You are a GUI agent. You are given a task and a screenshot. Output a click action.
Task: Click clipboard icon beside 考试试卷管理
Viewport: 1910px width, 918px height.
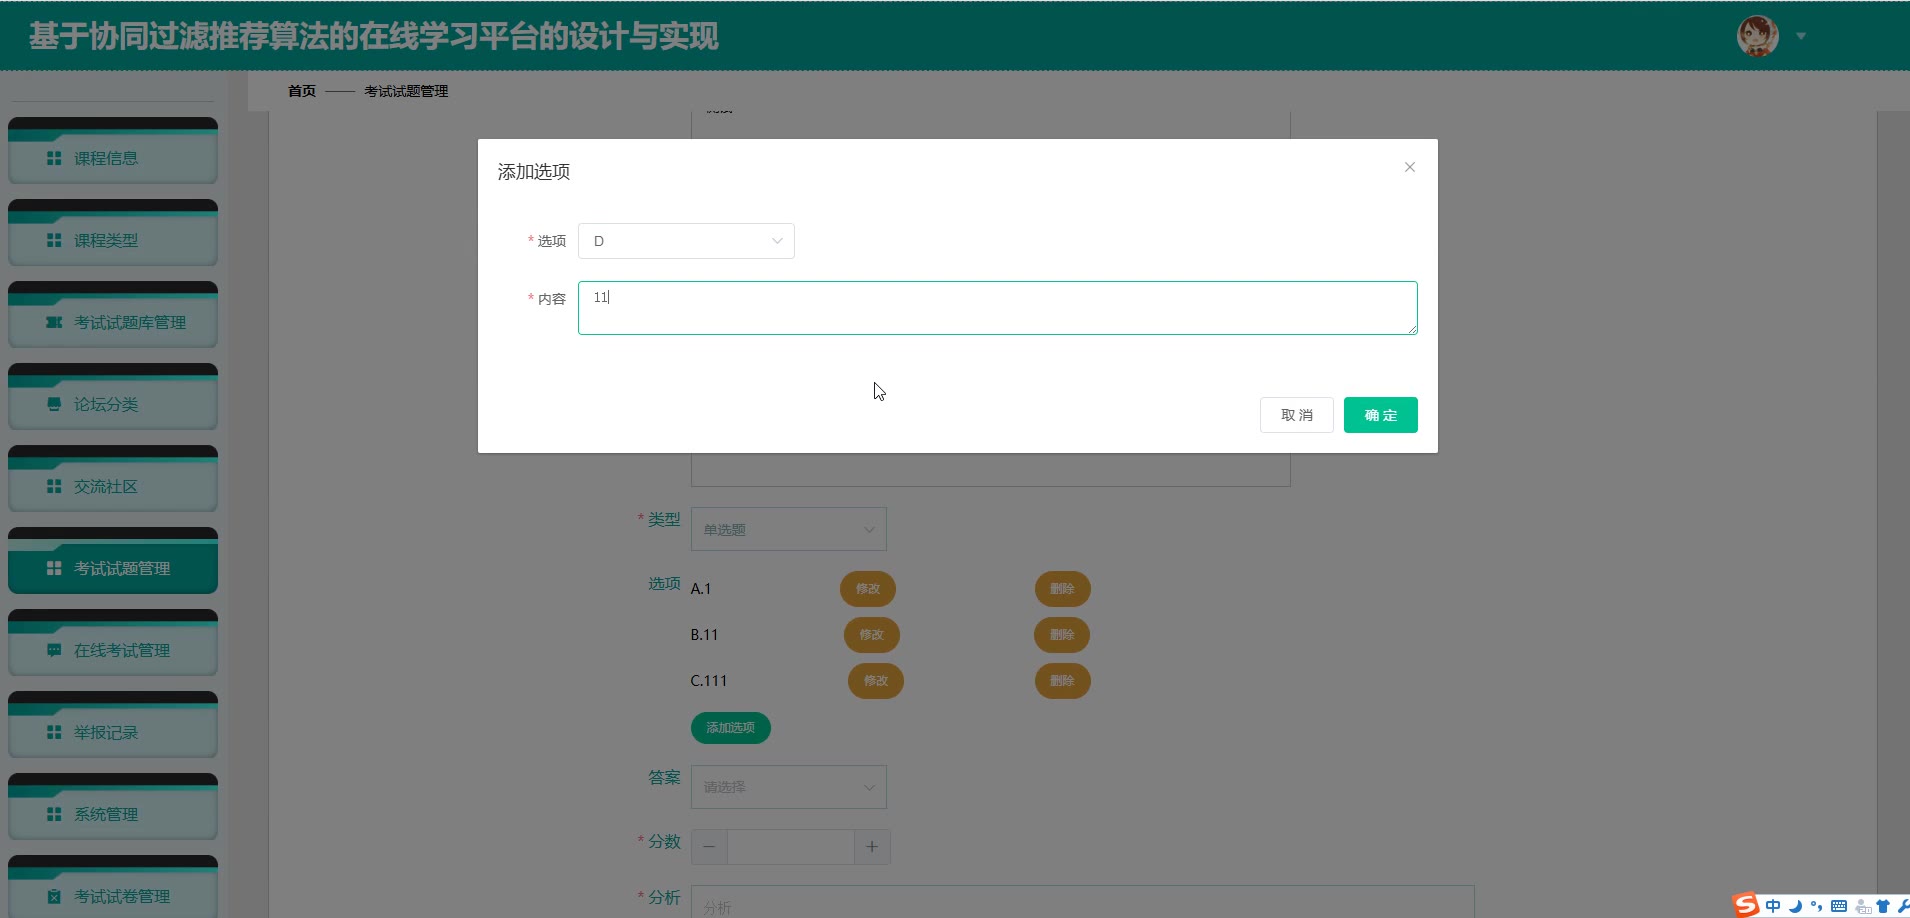pos(54,896)
